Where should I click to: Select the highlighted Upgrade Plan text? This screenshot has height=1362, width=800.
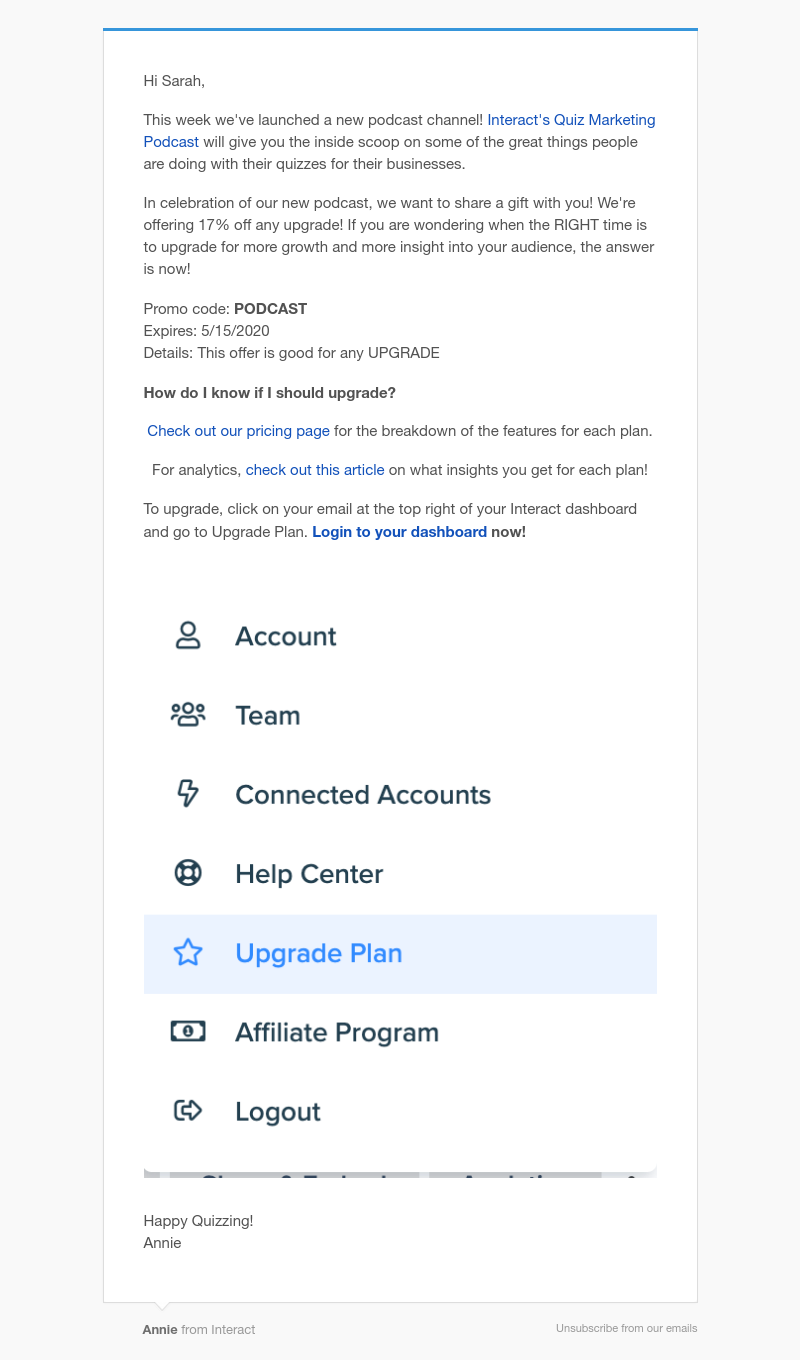click(319, 953)
